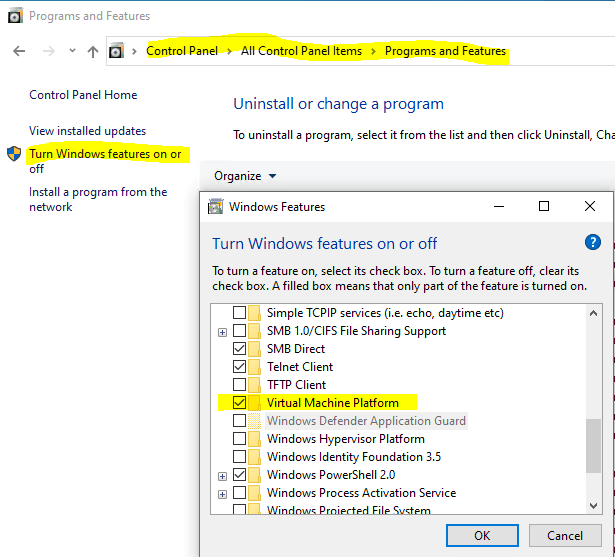Click scroll up arrow in features list
The image size is (615, 557).
pyautogui.click(x=593, y=313)
